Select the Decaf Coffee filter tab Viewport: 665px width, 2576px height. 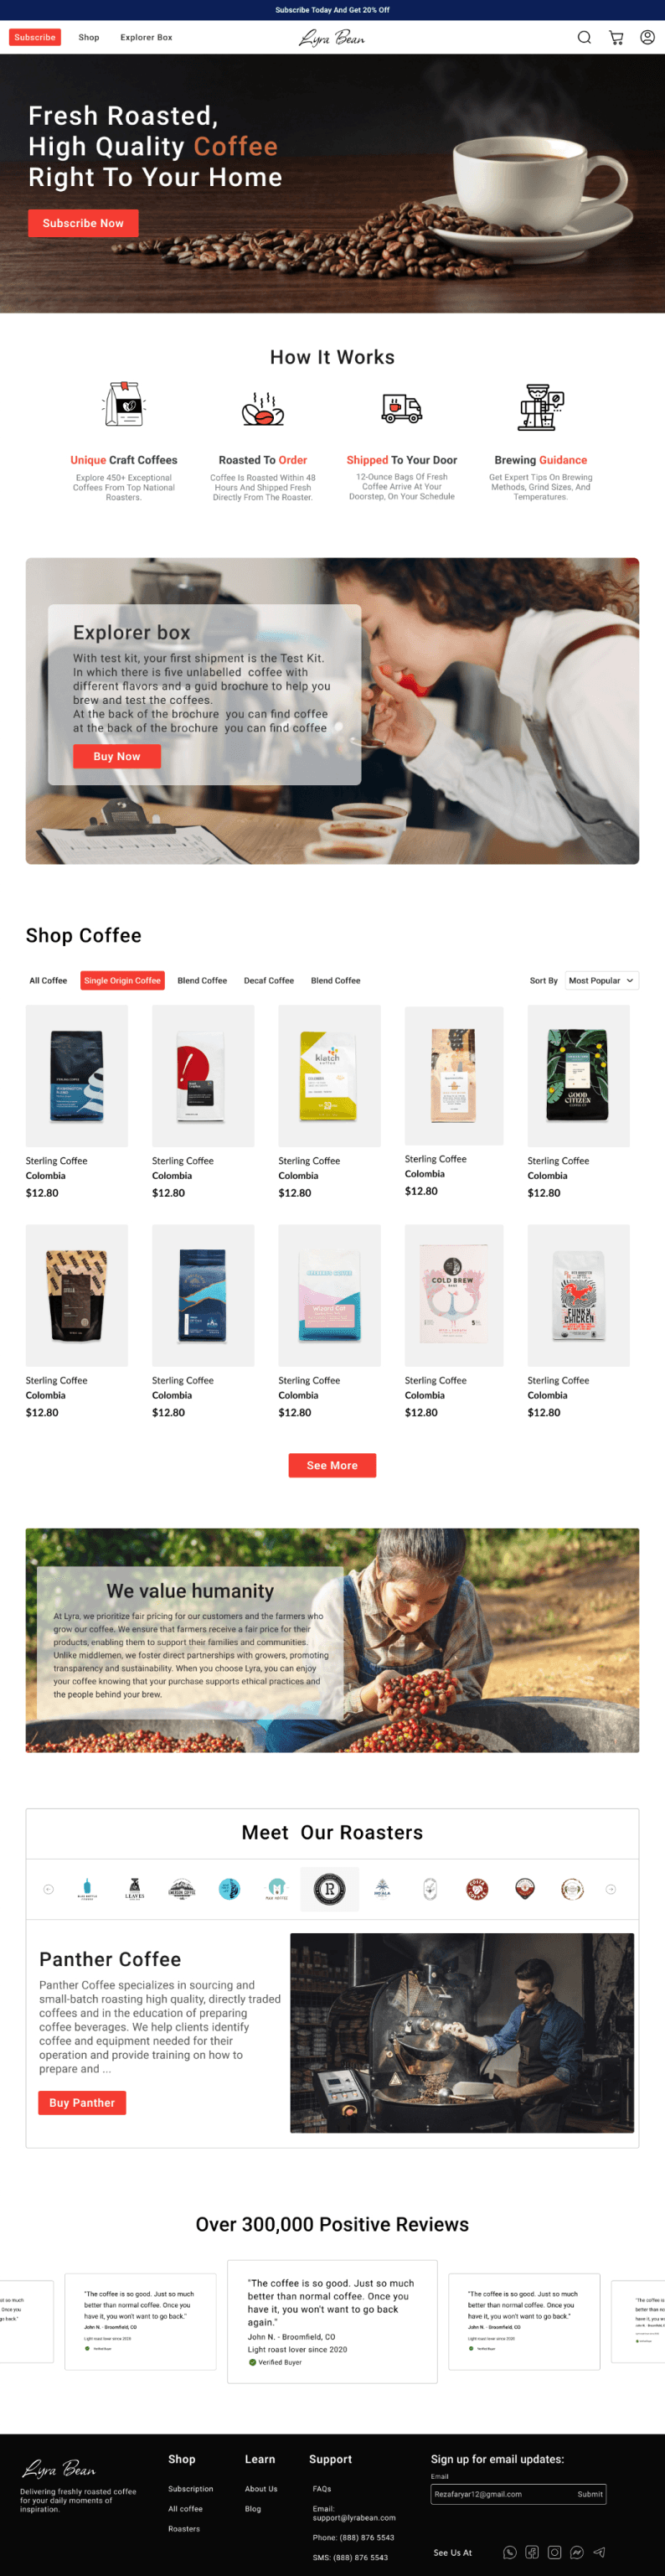(269, 981)
